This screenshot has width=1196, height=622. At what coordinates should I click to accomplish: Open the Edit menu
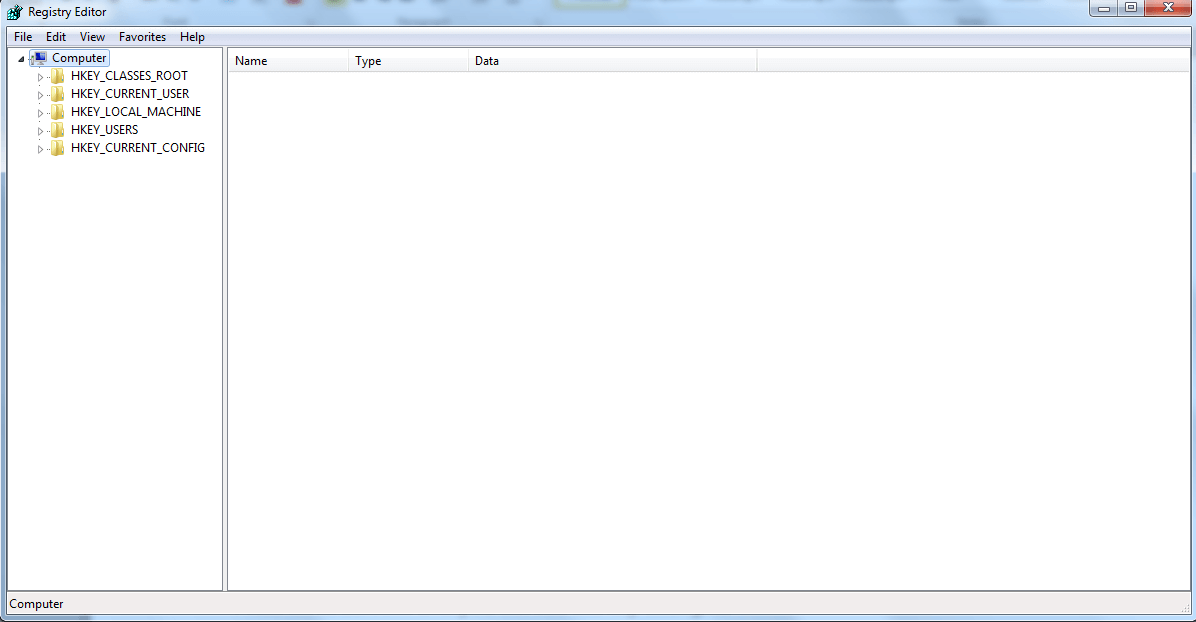tap(56, 37)
